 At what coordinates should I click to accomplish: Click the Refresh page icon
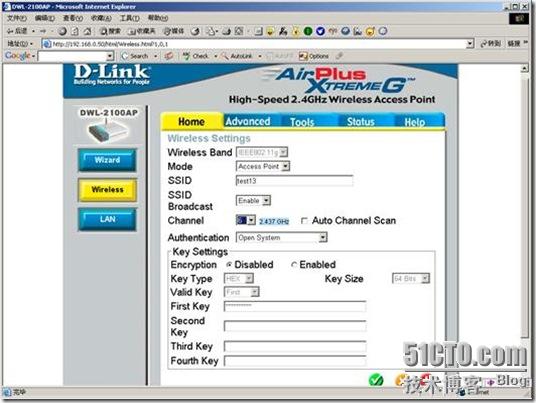tap(75, 31)
